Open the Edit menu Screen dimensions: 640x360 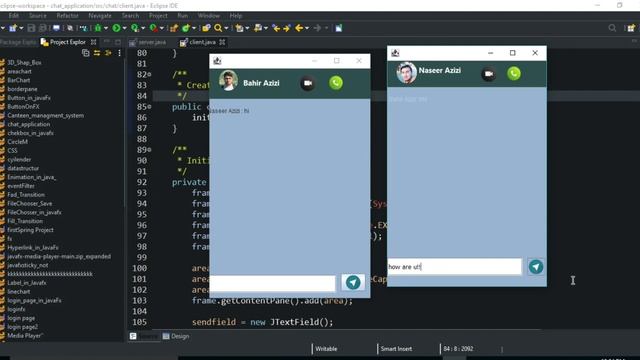(13, 16)
